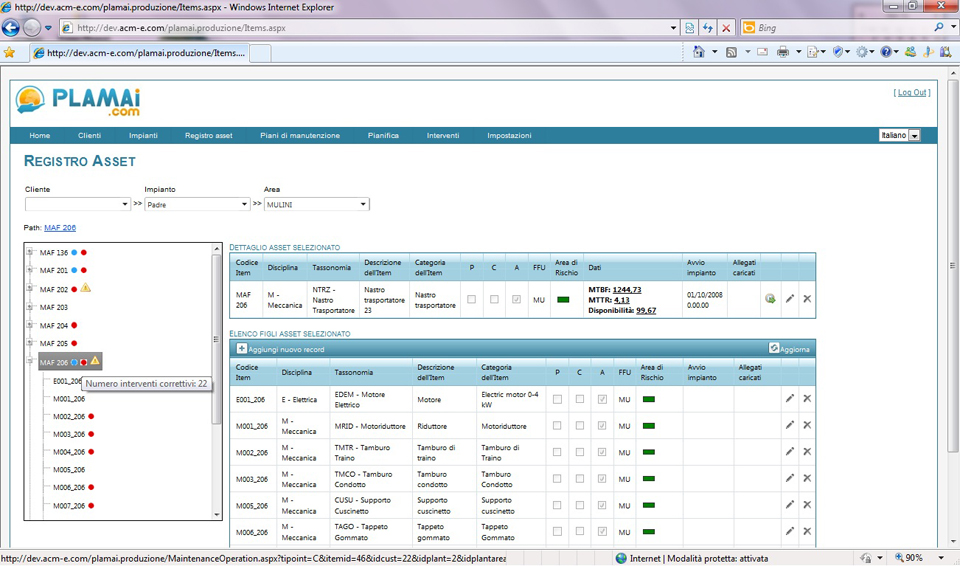The height and width of the screenshot is (566, 960).
Task: Click the Log Out link
Action: point(912,92)
